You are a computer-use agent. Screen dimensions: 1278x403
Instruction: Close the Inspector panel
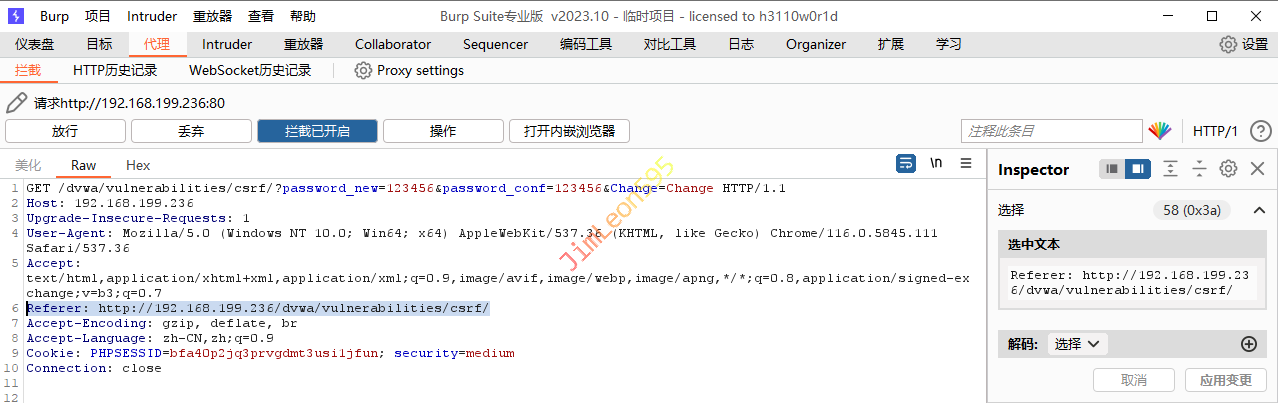1257,169
